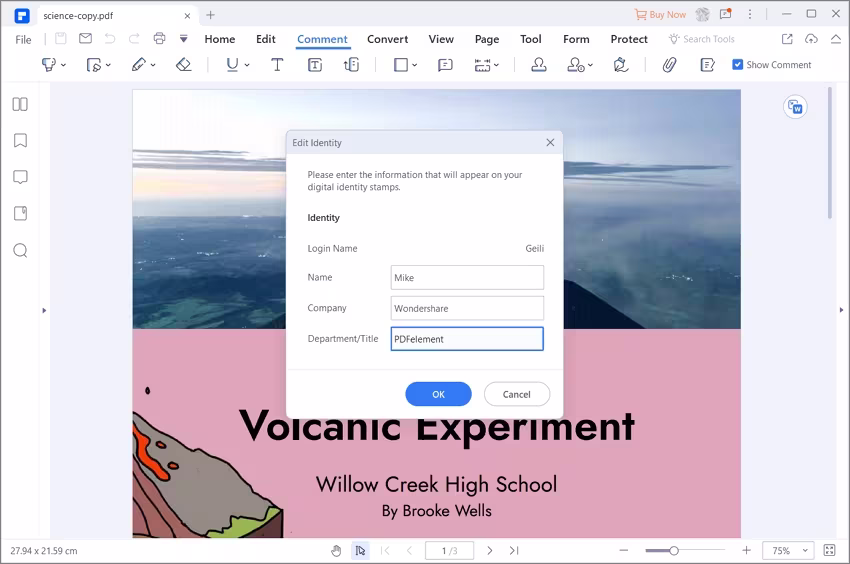Click the Add Attachment paperclip icon
Image resolution: width=850 pixels, height=564 pixels.
(669, 65)
